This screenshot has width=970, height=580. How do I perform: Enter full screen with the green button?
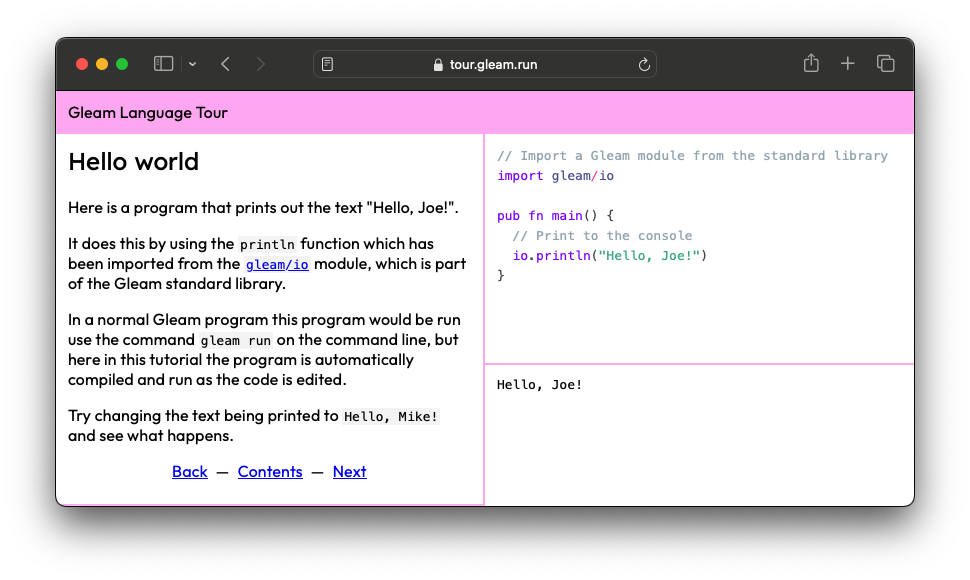(x=122, y=64)
